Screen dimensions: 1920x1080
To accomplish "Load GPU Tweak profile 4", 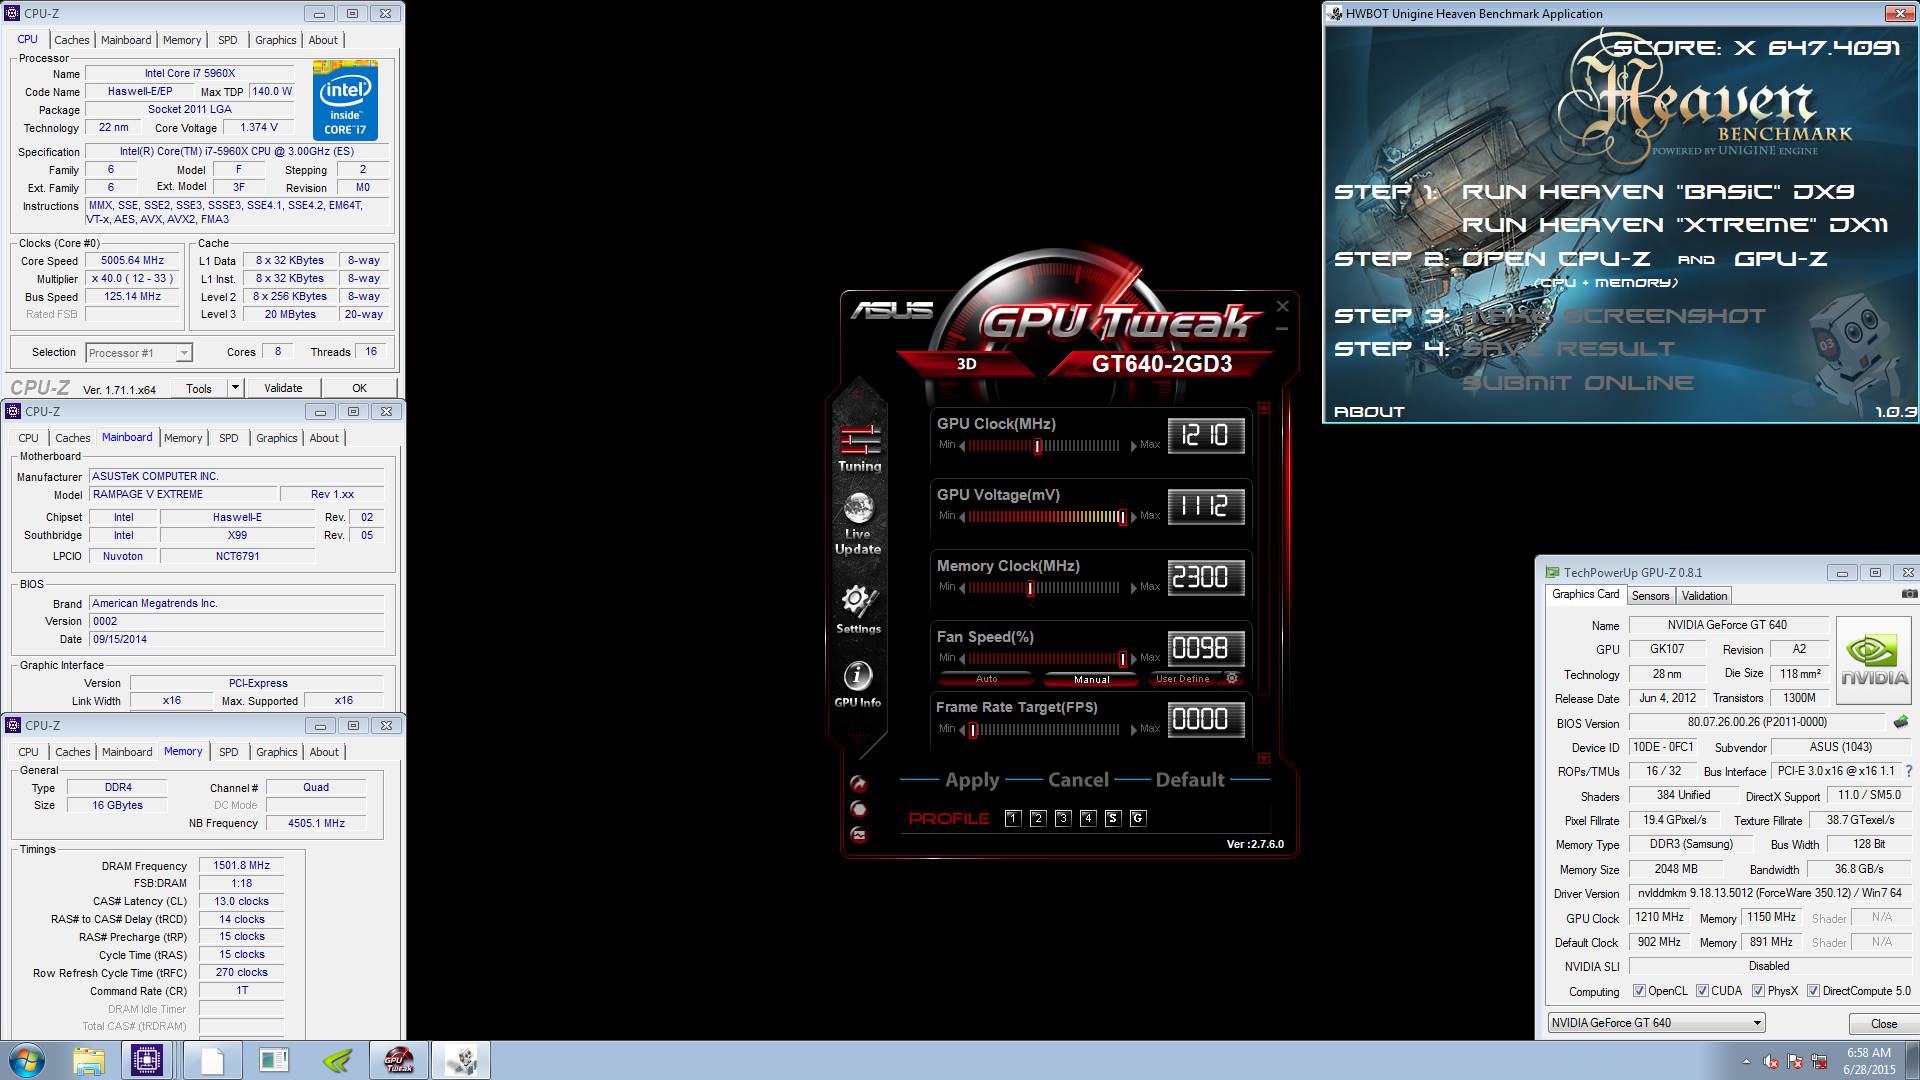I will coord(1087,818).
